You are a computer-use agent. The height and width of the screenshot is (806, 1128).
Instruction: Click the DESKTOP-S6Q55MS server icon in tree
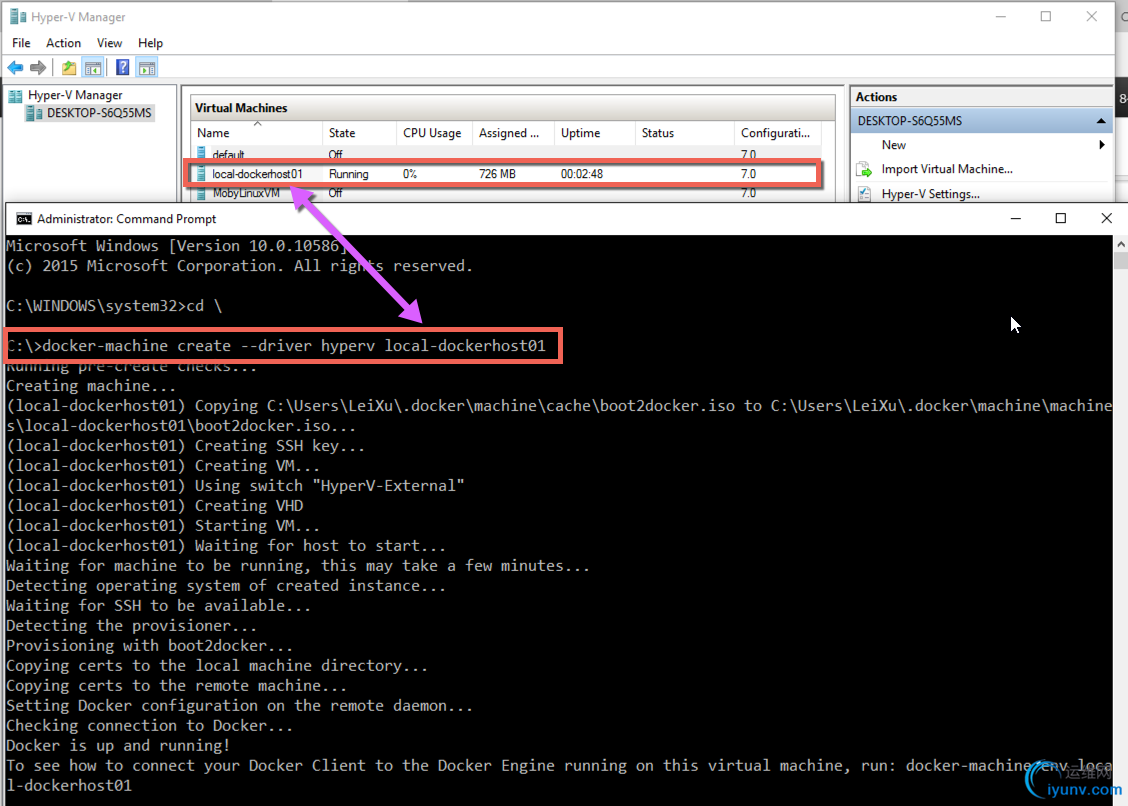33,113
